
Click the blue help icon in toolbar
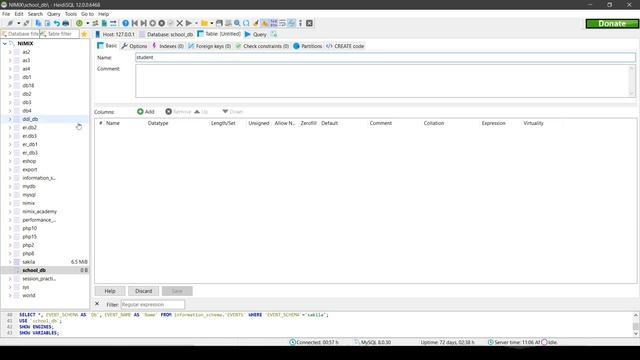pyautogui.click(x=126, y=23)
